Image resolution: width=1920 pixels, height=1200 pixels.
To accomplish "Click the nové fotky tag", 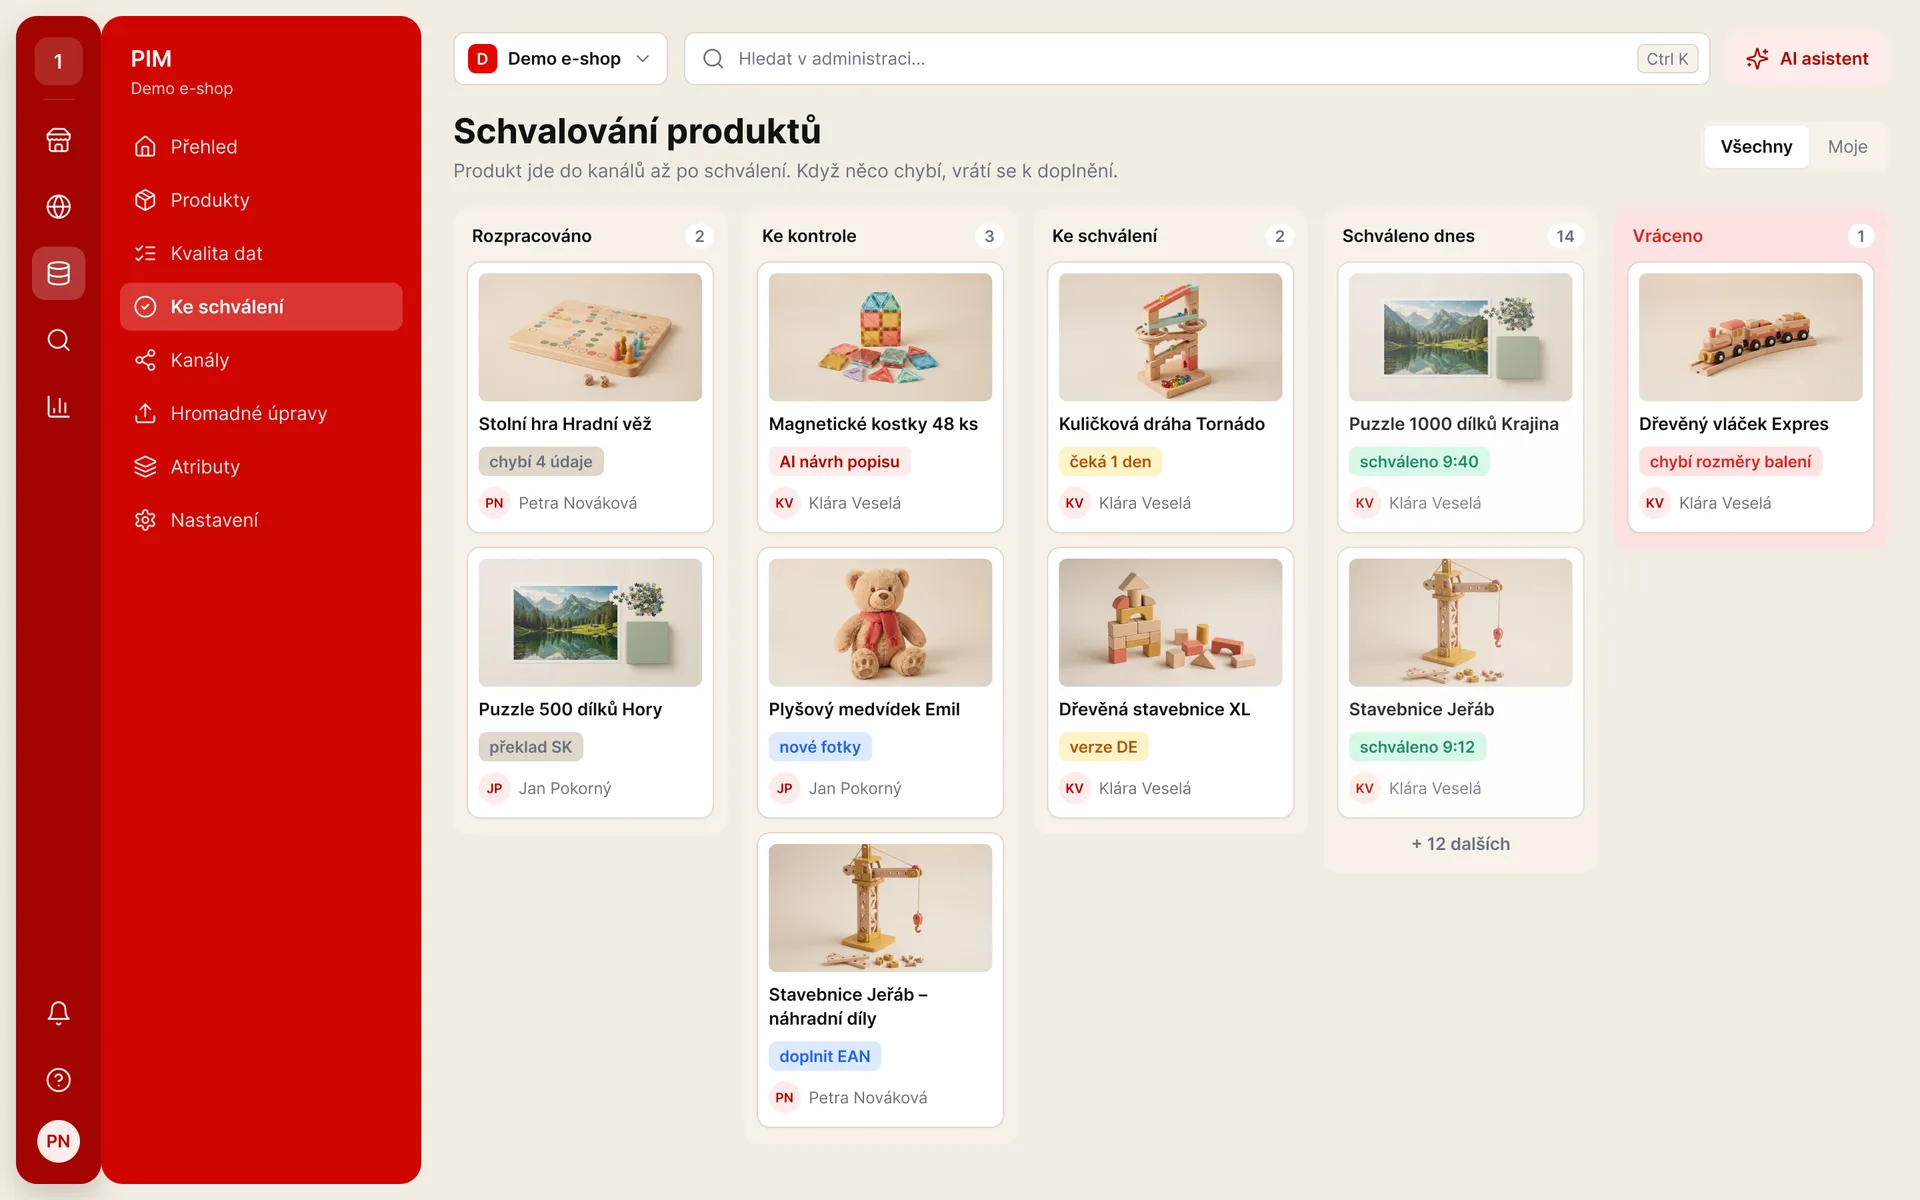I will point(819,747).
